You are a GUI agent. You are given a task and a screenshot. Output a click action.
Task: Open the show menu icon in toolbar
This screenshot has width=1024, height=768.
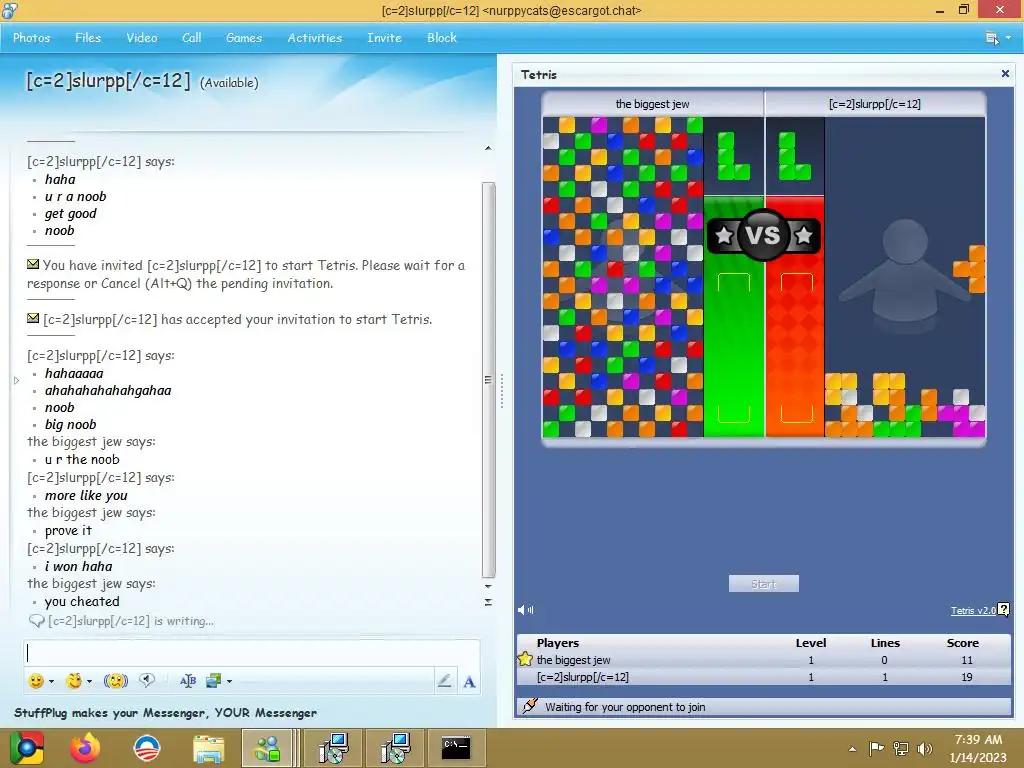tap(992, 38)
